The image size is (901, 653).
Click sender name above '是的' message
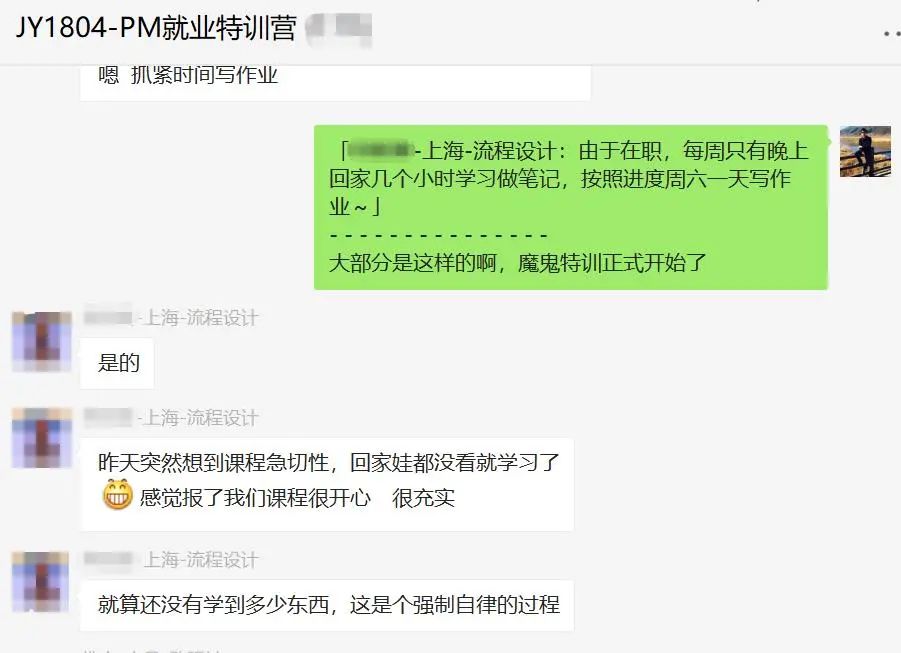click(171, 317)
